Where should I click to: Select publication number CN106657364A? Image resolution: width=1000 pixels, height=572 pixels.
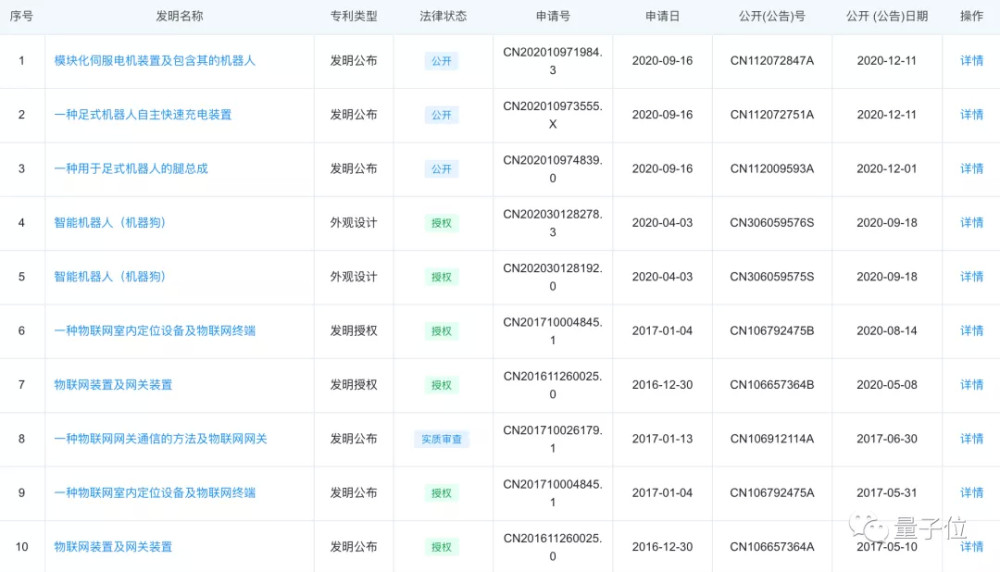point(772,546)
